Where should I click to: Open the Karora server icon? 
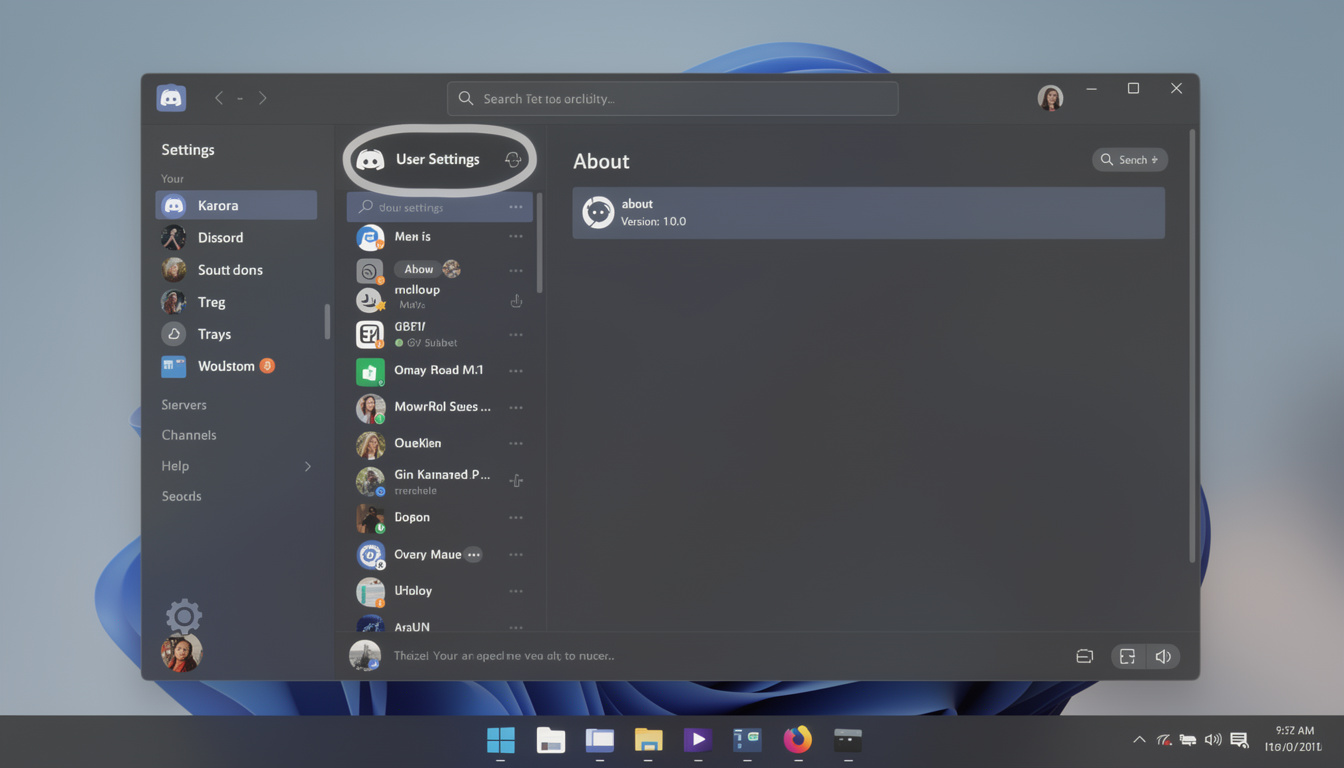point(172,204)
